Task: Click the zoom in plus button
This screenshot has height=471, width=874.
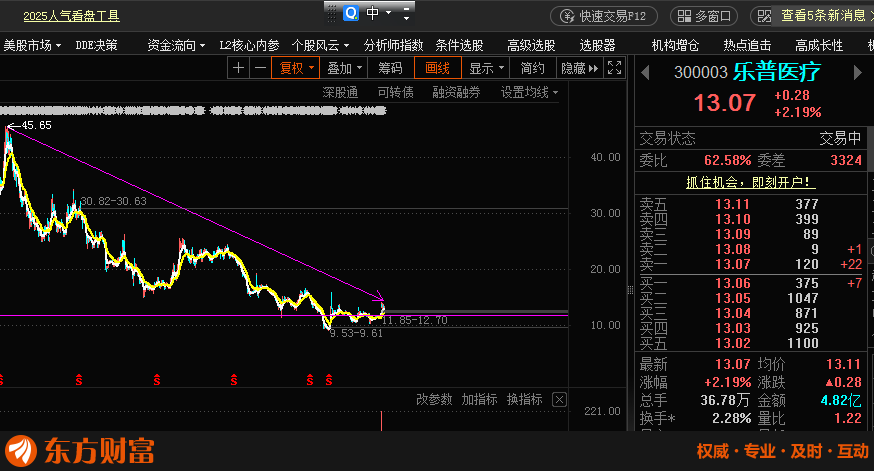Action: tap(239, 68)
